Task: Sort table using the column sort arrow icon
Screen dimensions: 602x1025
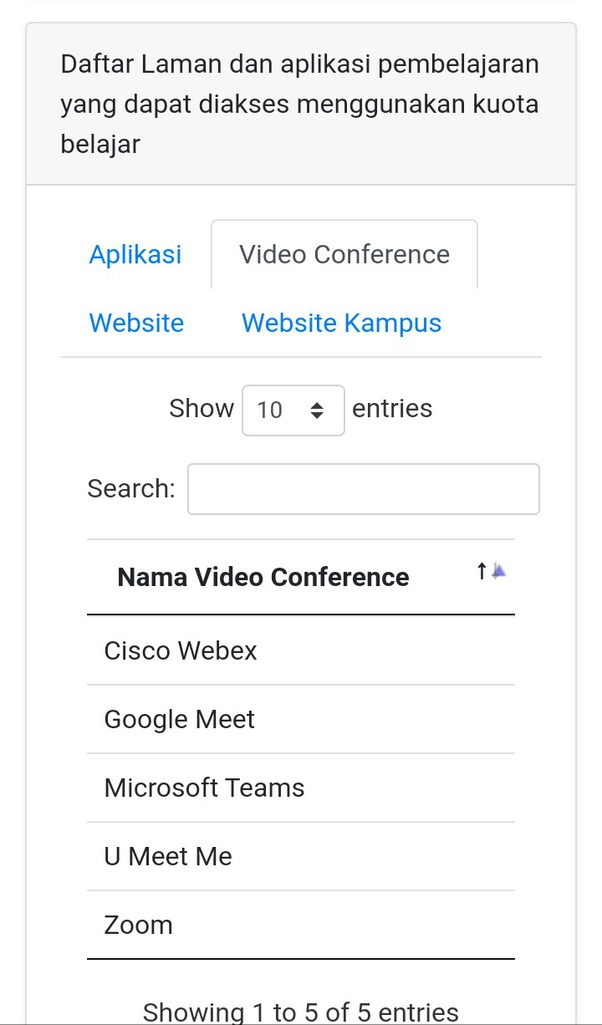Action: tap(482, 572)
